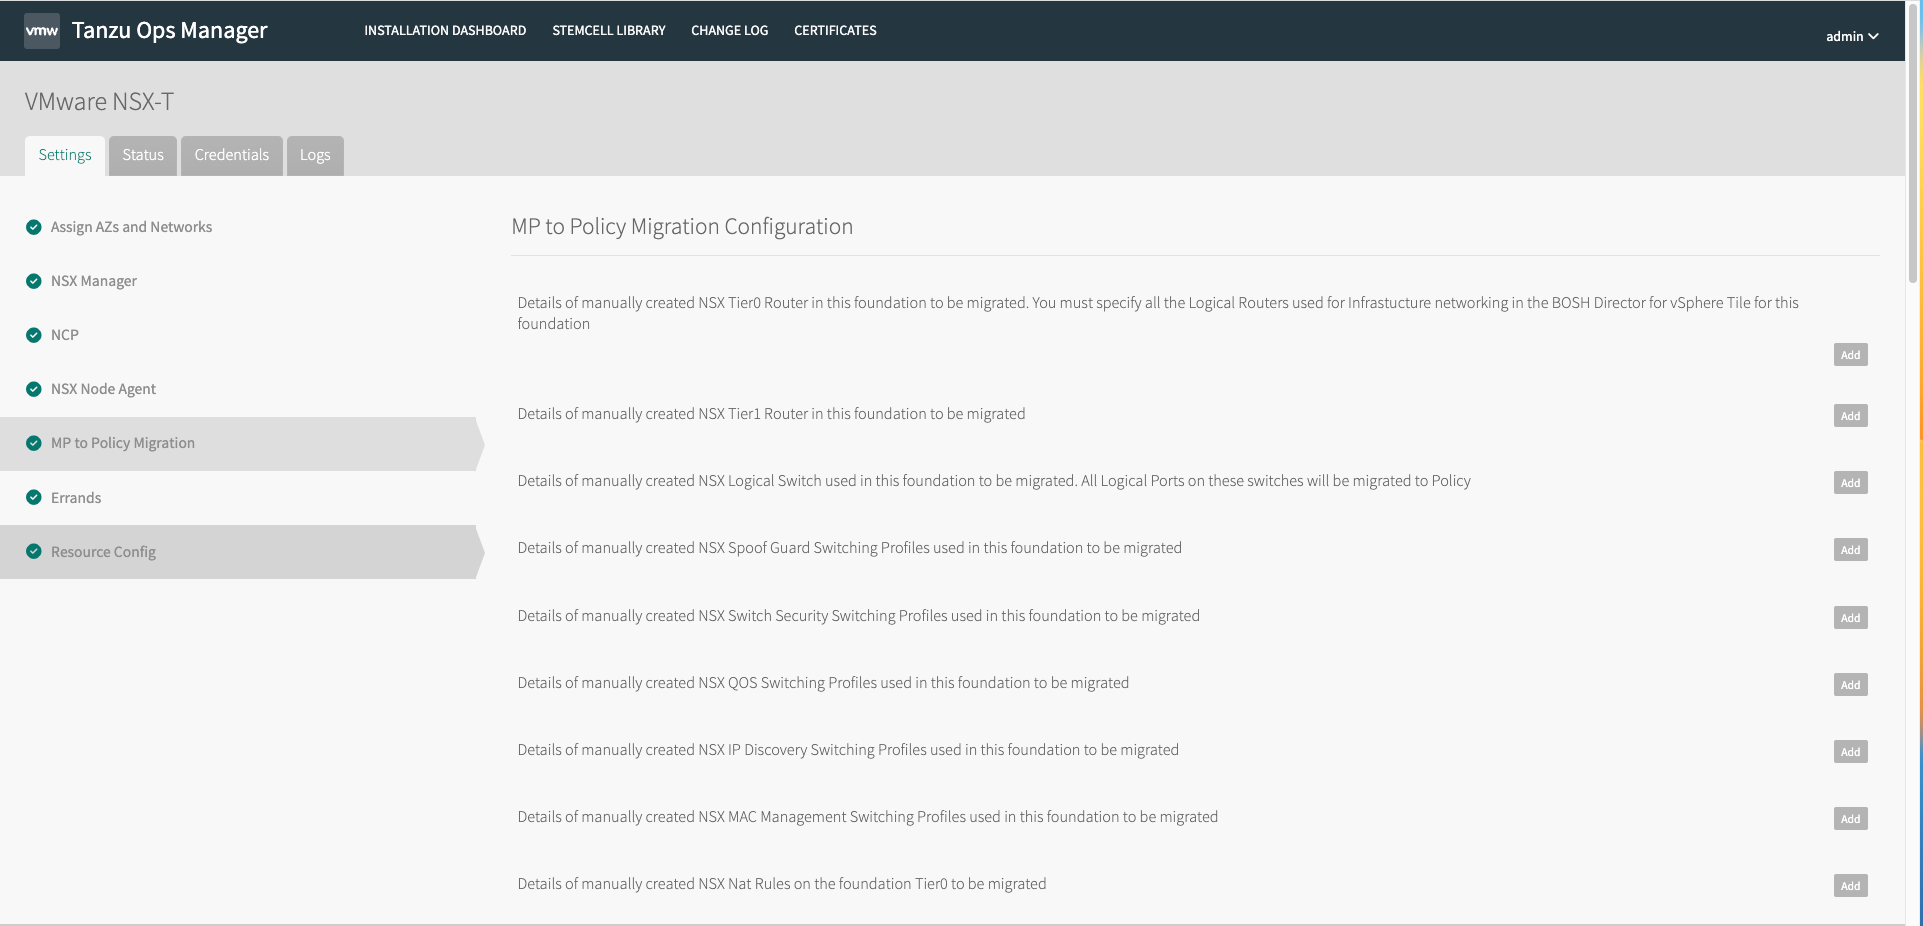Click the Assign AZs and Networks checkmark icon
This screenshot has width=1923, height=926.
tap(34, 227)
